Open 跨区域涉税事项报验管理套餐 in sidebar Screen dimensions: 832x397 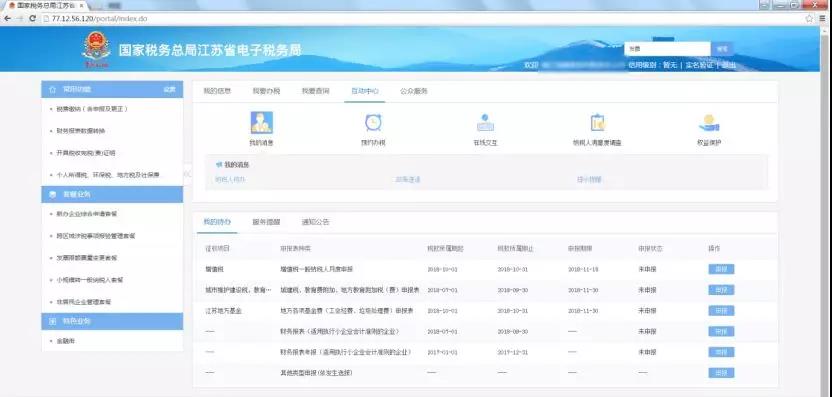[x=96, y=236]
